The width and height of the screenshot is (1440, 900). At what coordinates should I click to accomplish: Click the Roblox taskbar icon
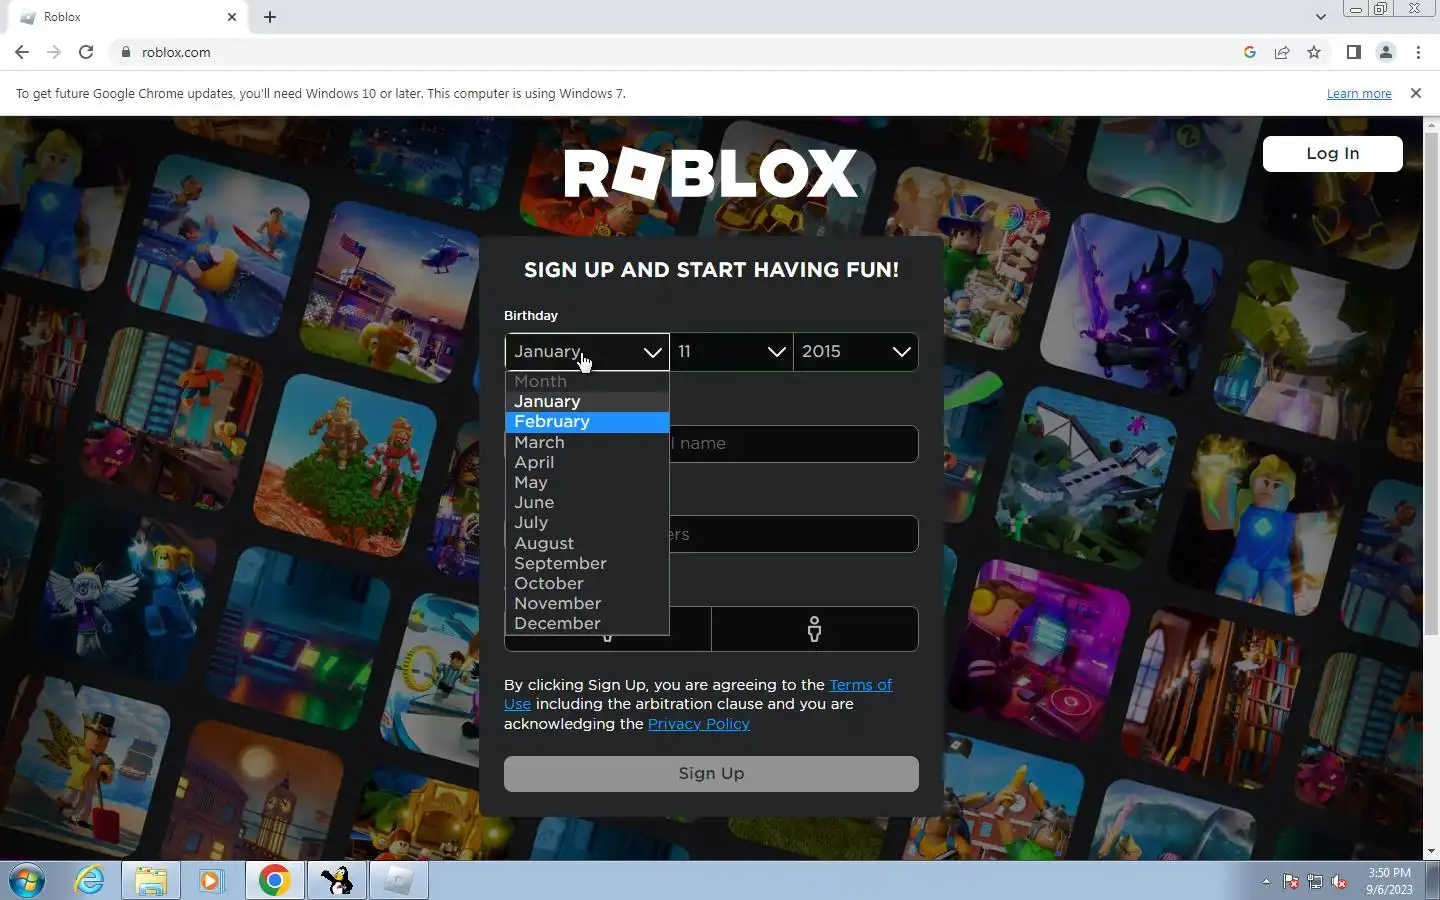point(399,881)
